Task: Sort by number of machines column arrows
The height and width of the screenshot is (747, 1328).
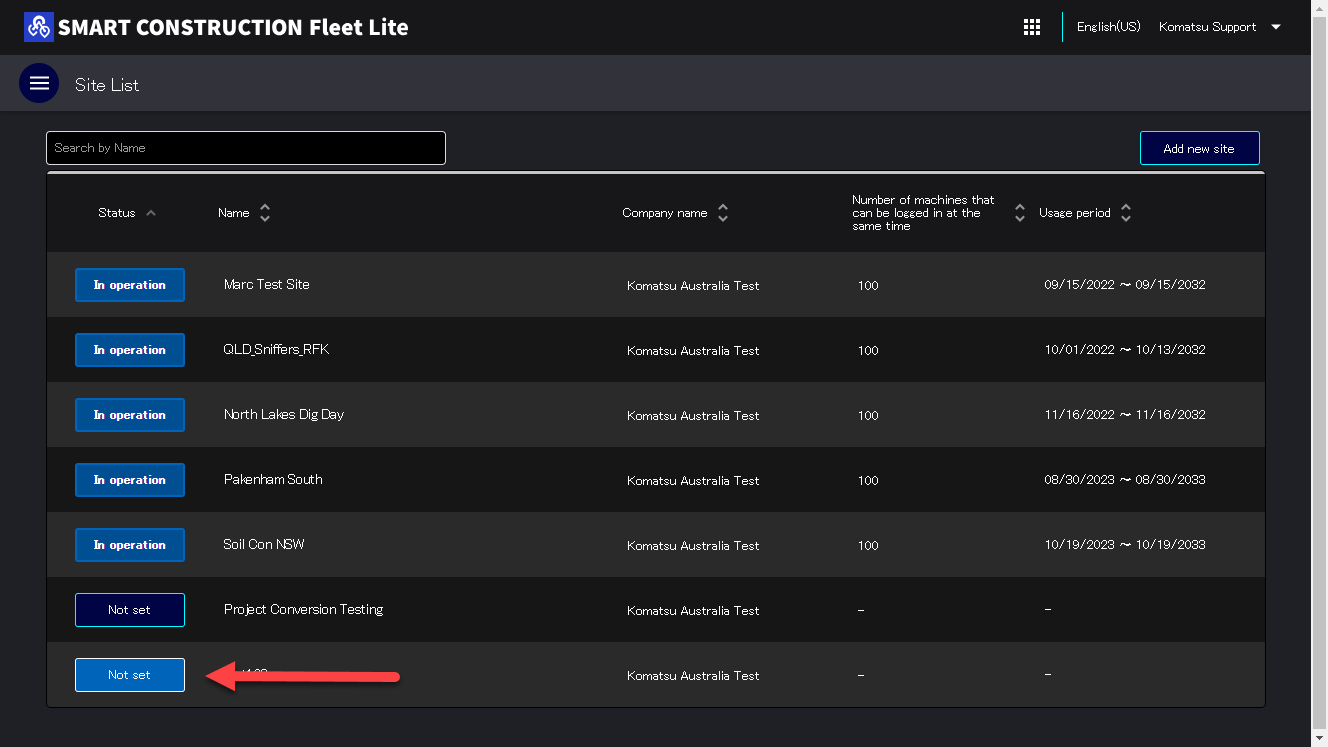Action: pyautogui.click(x=1020, y=213)
